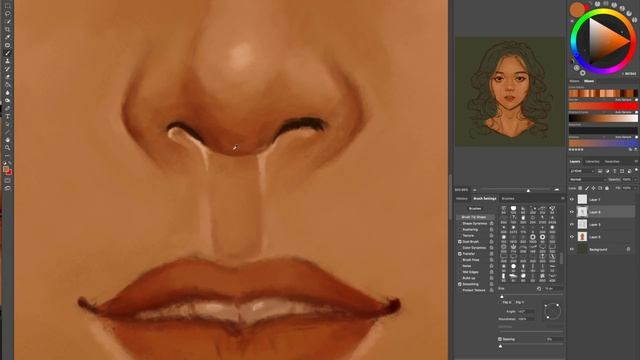
Task: Click the navigator zoom-out icon
Action: click(474, 190)
